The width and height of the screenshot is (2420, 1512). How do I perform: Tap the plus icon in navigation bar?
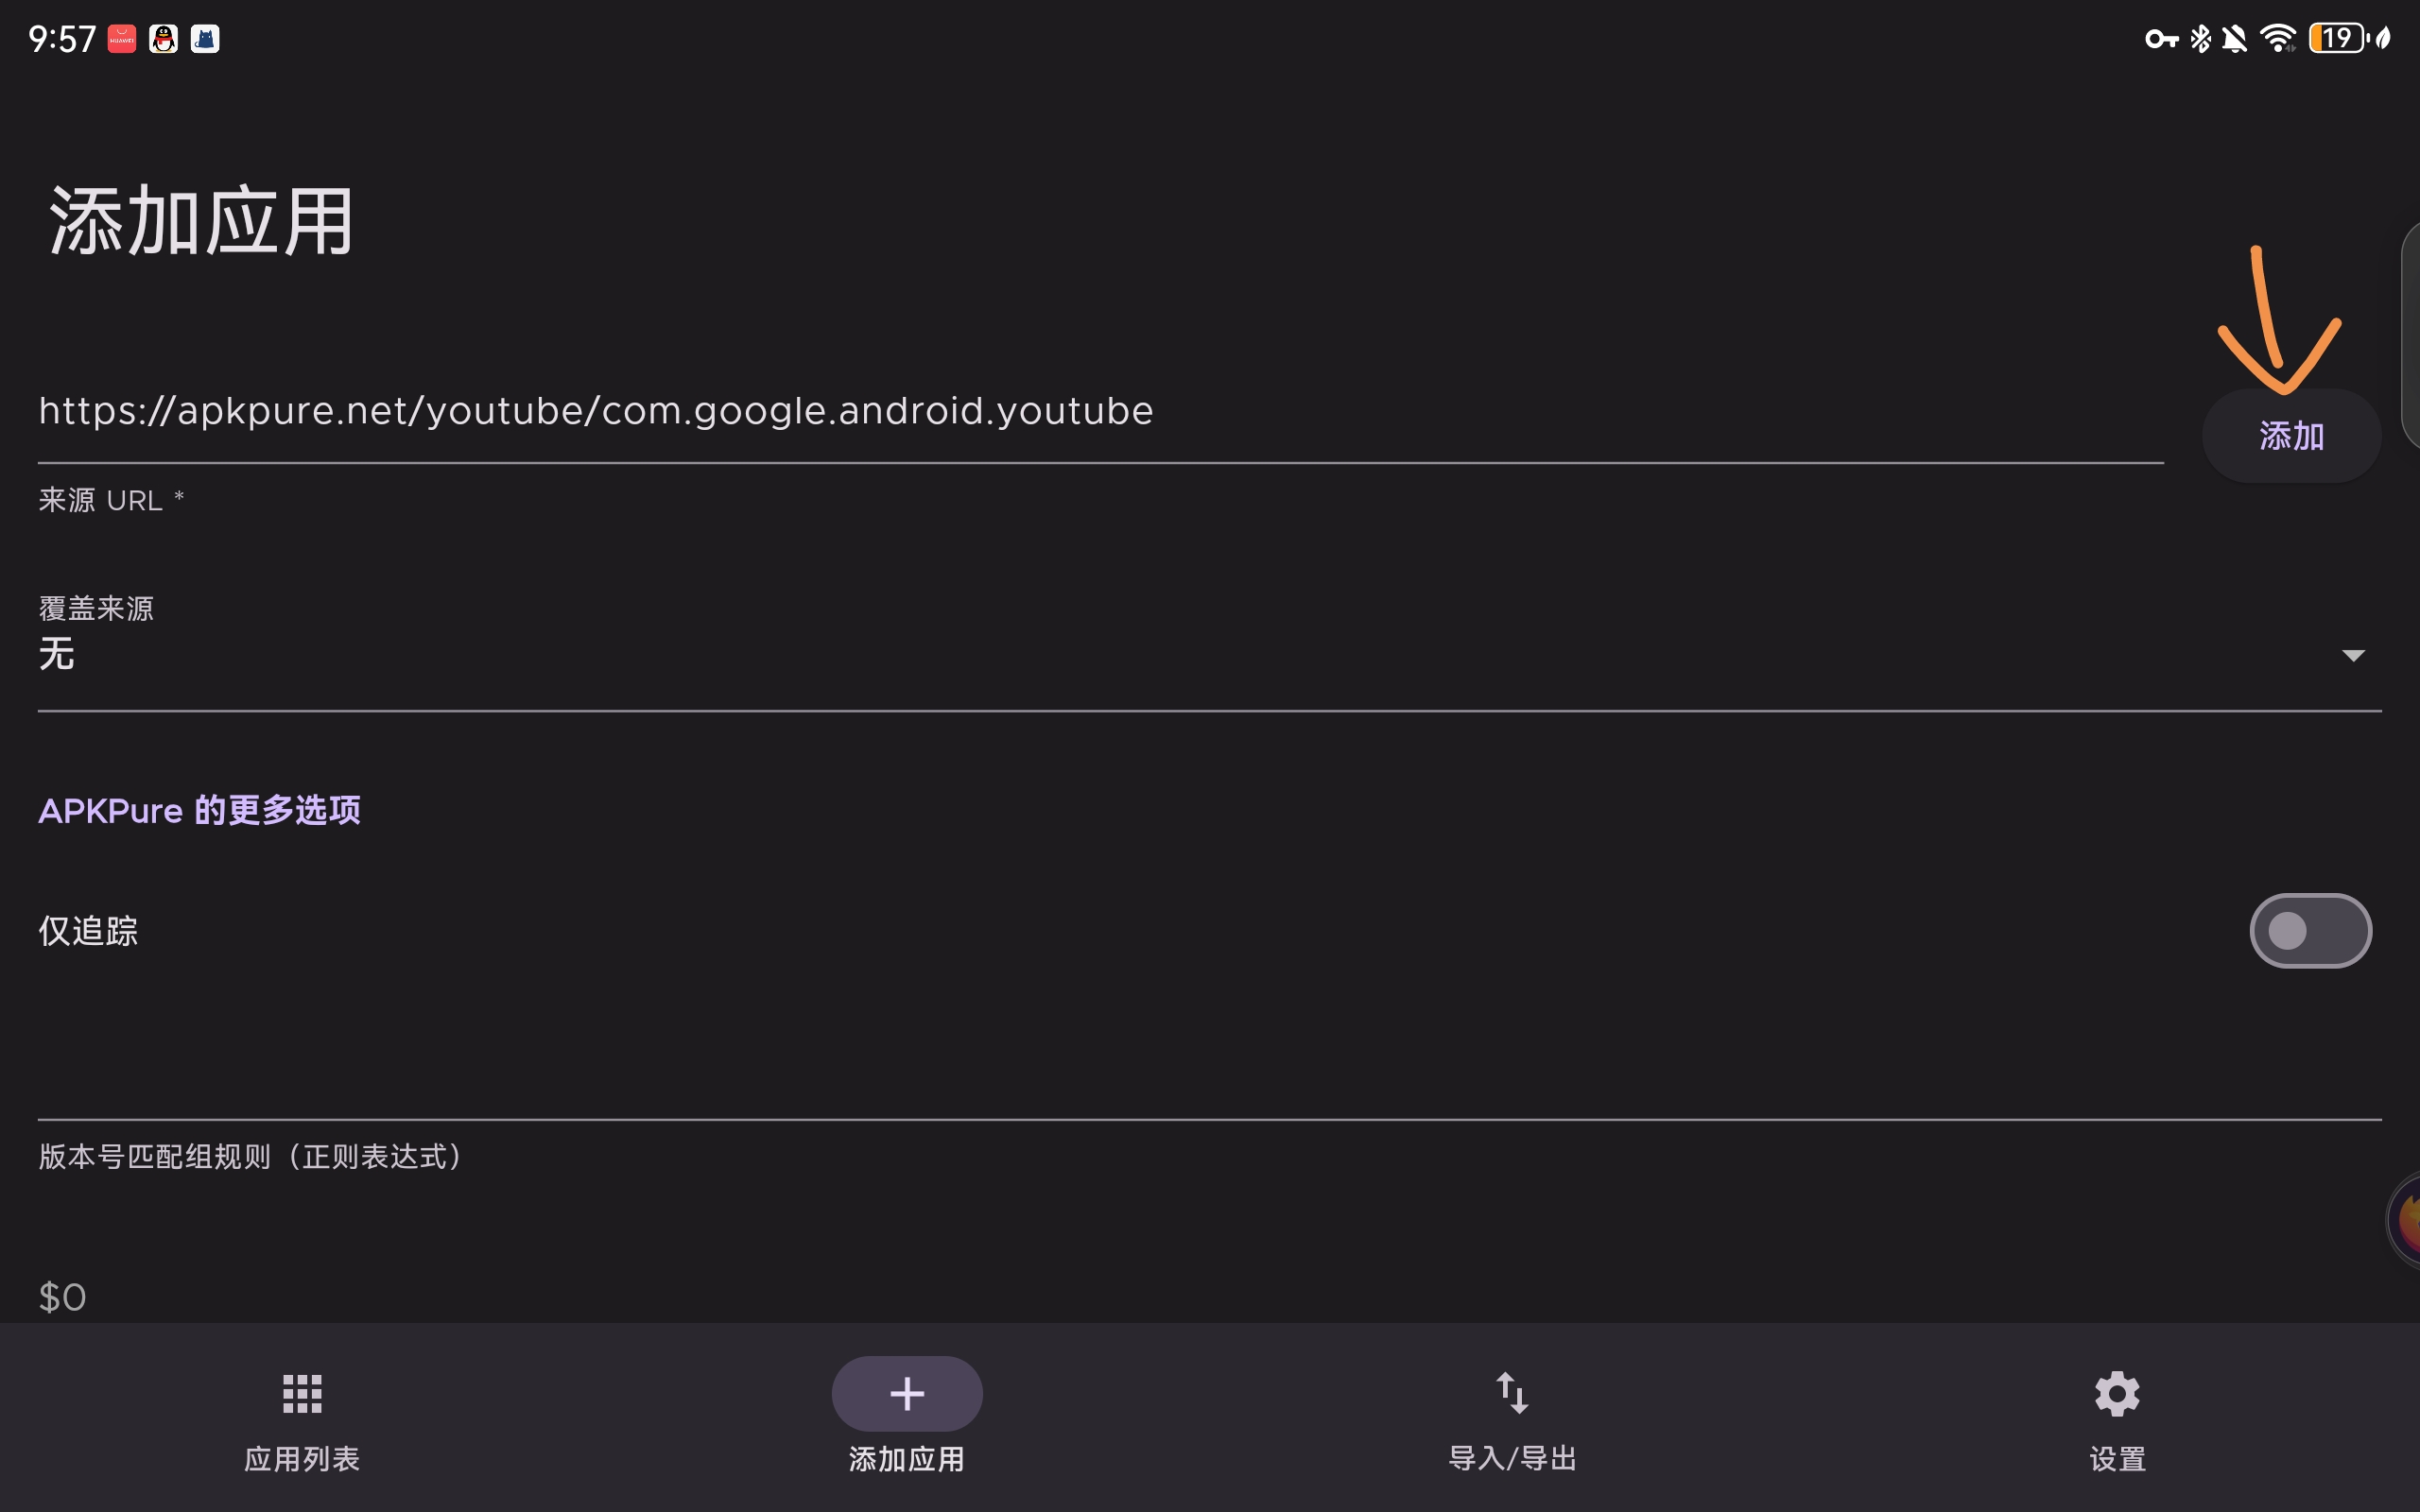pos(906,1393)
